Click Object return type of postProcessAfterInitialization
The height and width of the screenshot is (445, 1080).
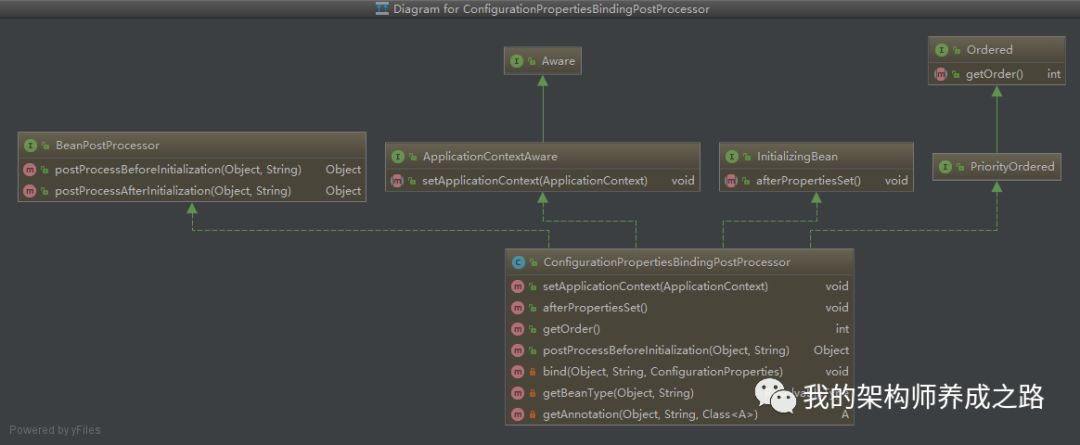[343, 191]
